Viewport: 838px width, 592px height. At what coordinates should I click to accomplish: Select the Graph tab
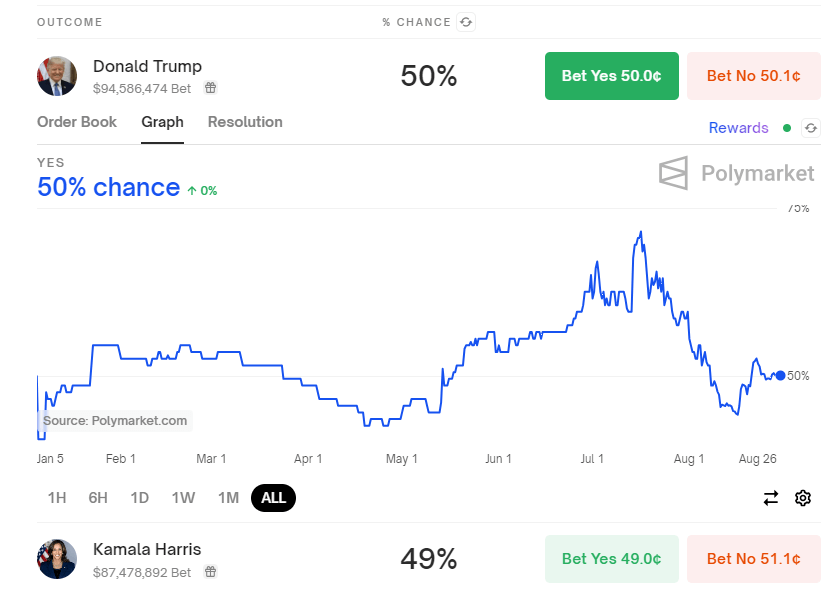click(162, 122)
